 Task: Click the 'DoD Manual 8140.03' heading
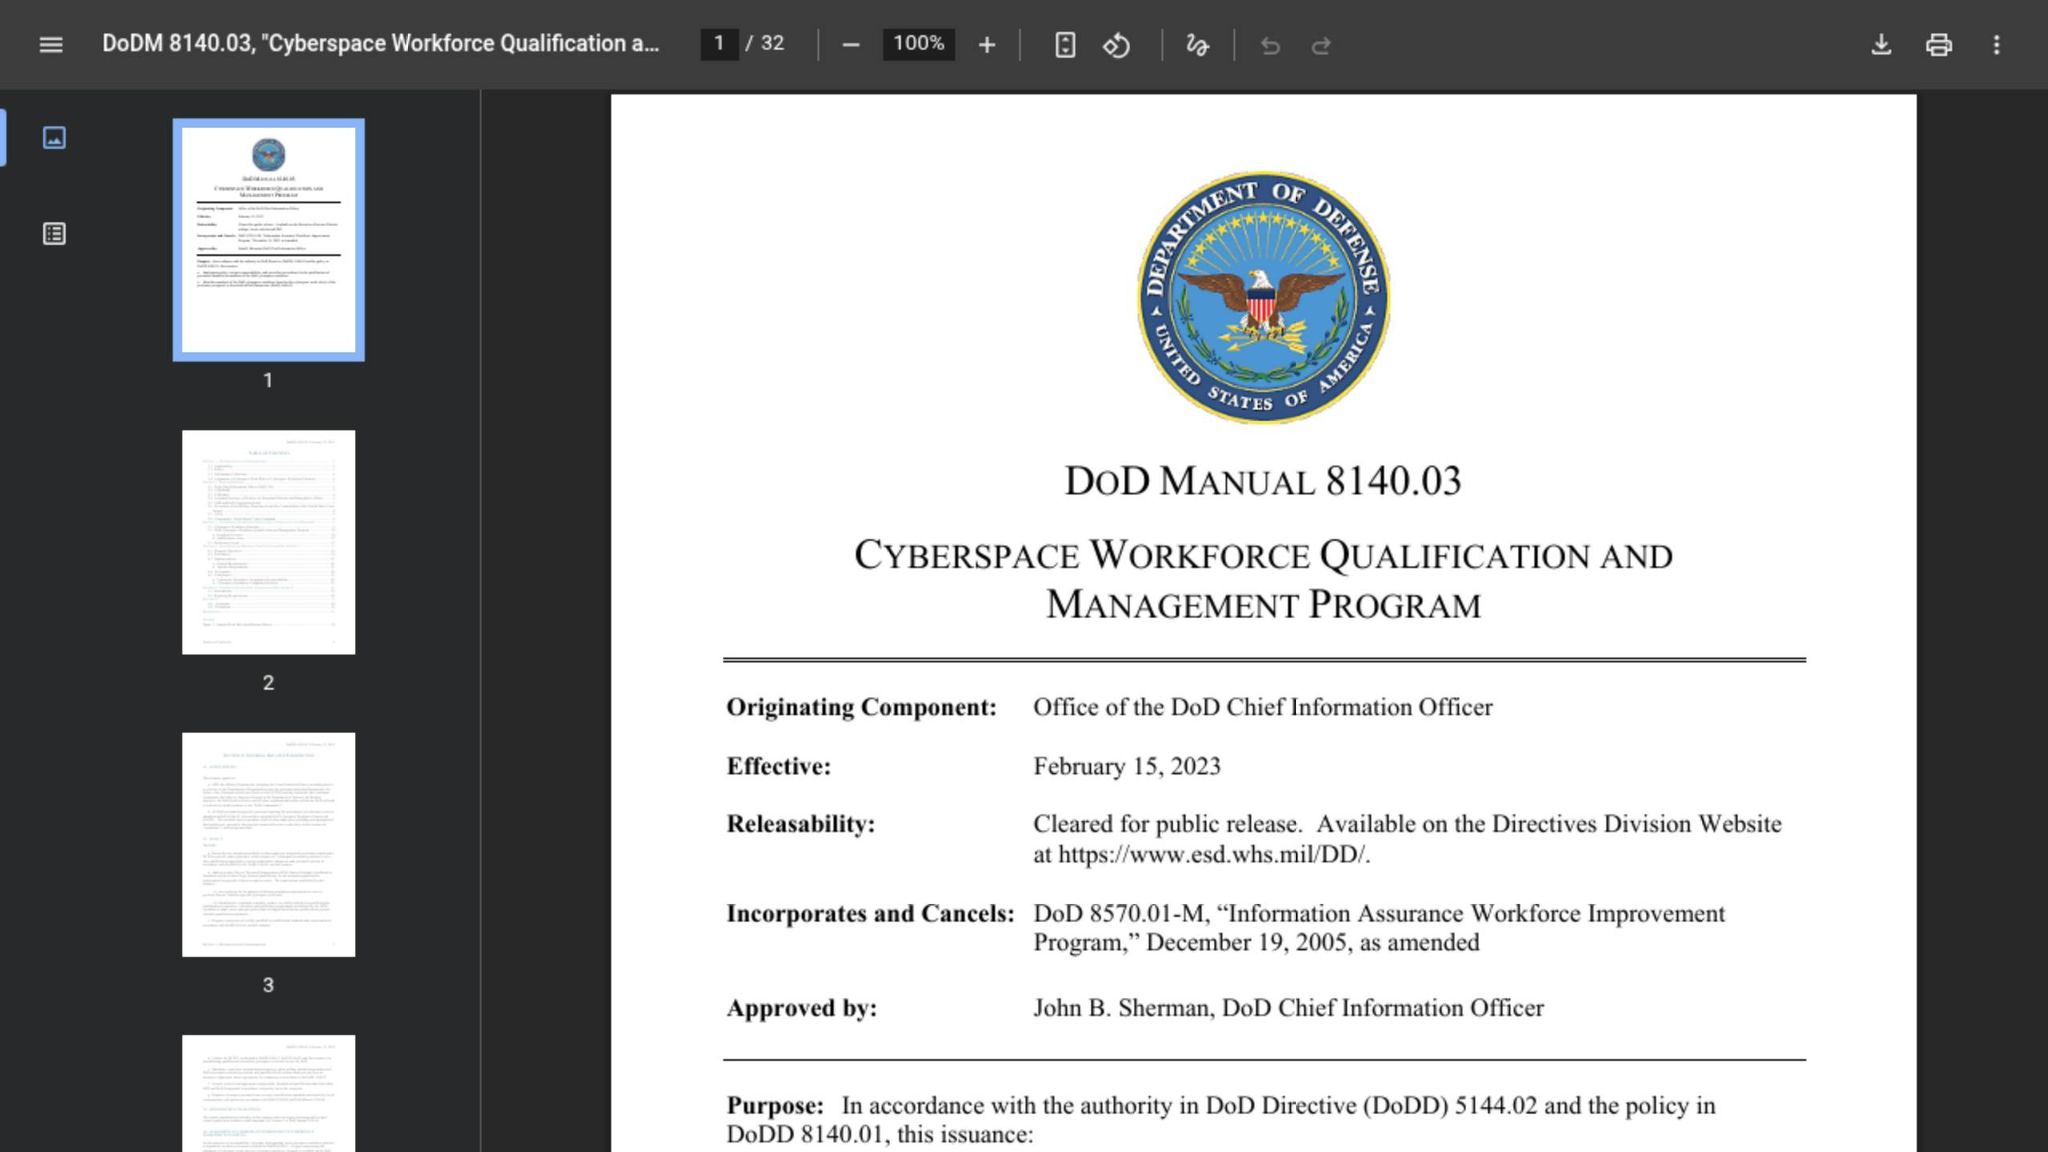[x=1263, y=481]
